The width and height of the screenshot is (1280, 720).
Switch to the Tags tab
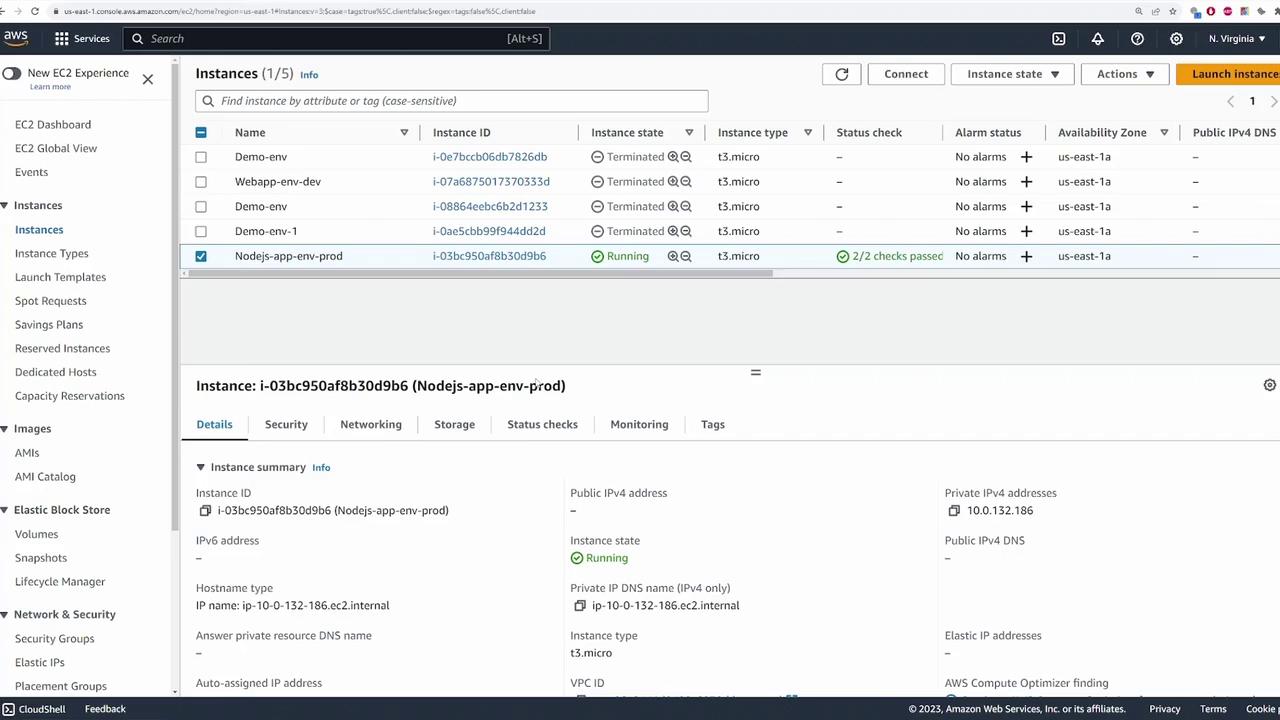pos(712,424)
